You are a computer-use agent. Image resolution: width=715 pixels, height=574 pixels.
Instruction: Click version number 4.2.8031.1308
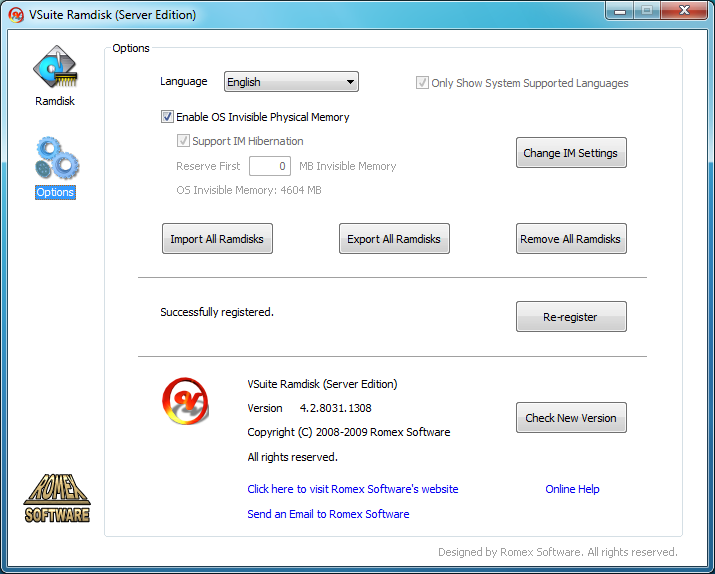(x=336, y=408)
